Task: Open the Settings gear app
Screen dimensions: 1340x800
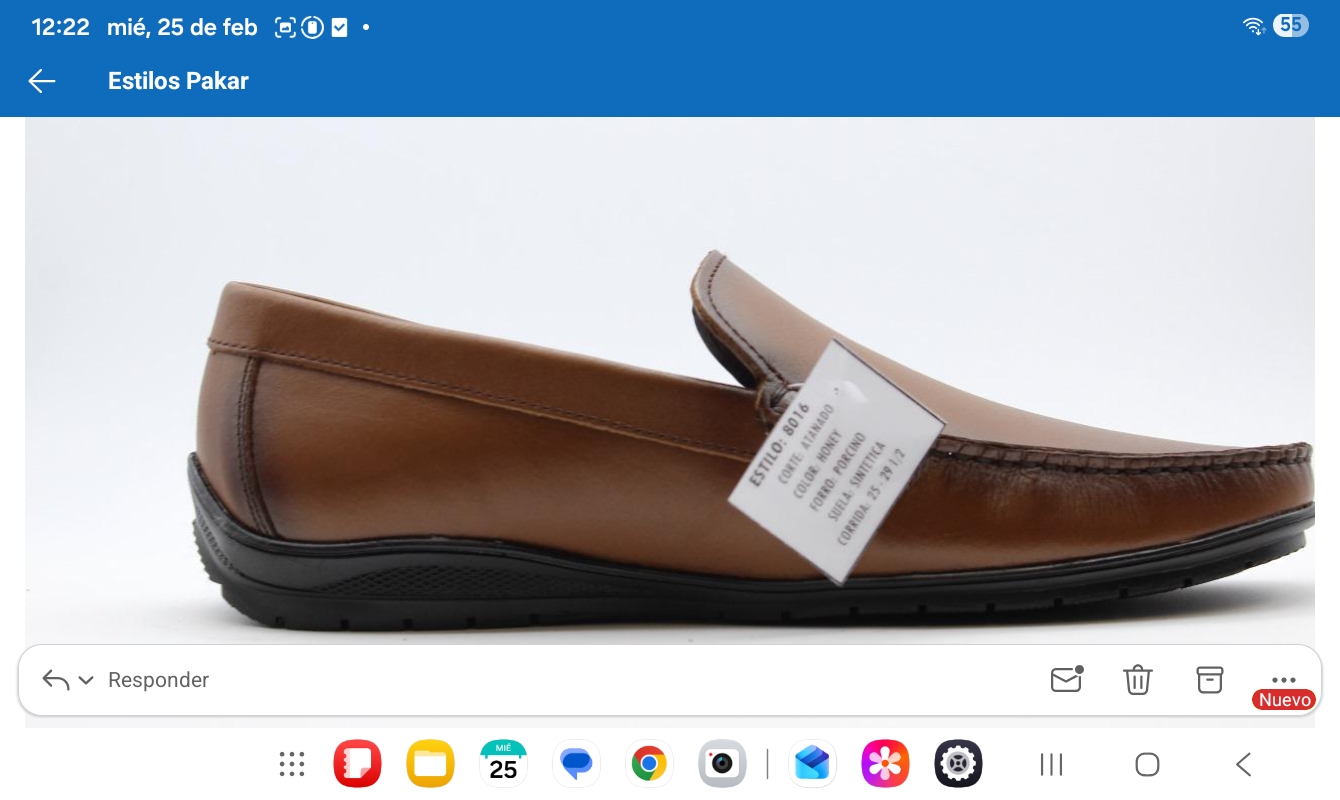Action: 958,765
